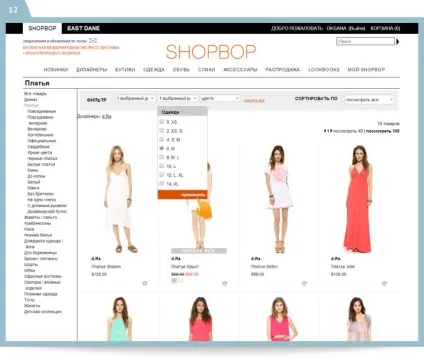The width and height of the screenshot is (424, 360).
Task: Open the mint green dress thumbnail
Action: [x=120, y=319]
